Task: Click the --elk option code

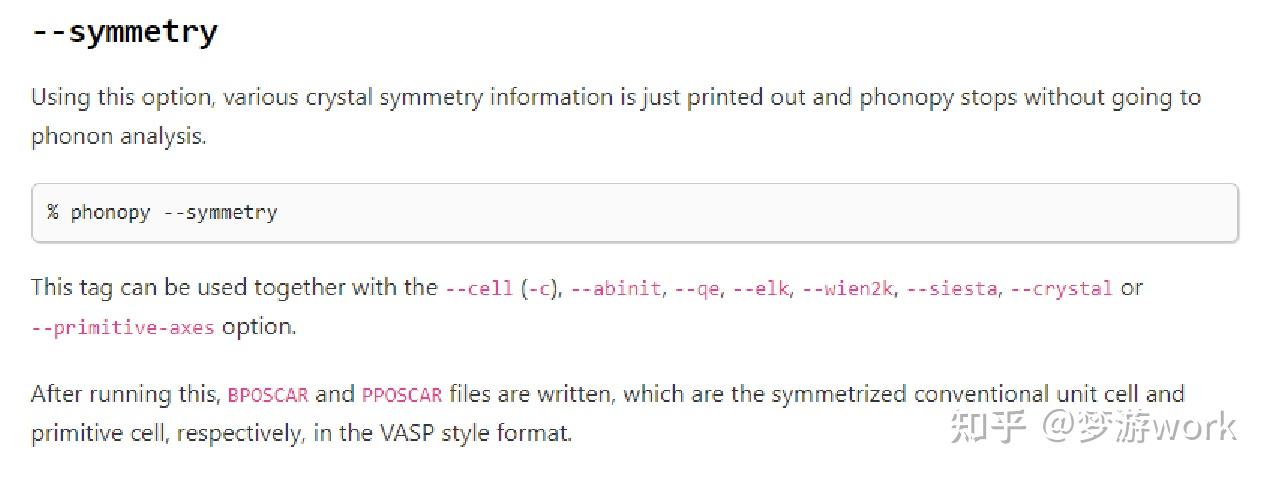Action: [760, 289]
